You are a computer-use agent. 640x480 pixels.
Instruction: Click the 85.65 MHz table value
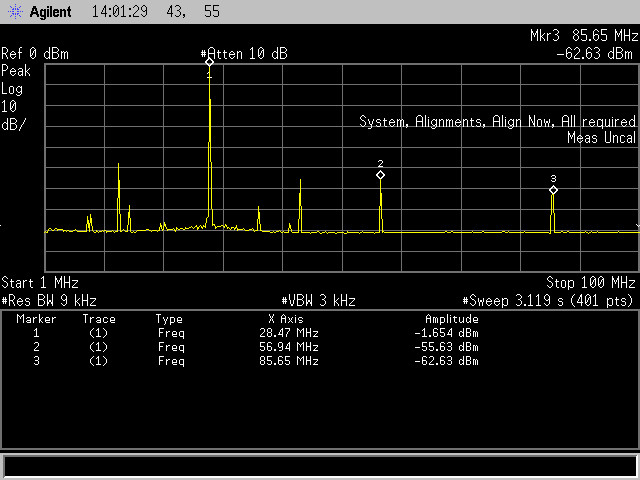(x=289, y=361)
